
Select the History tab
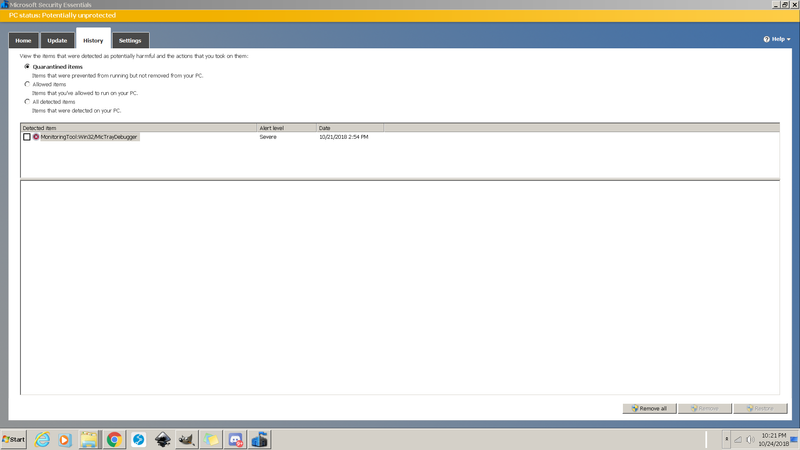point(93,40)
